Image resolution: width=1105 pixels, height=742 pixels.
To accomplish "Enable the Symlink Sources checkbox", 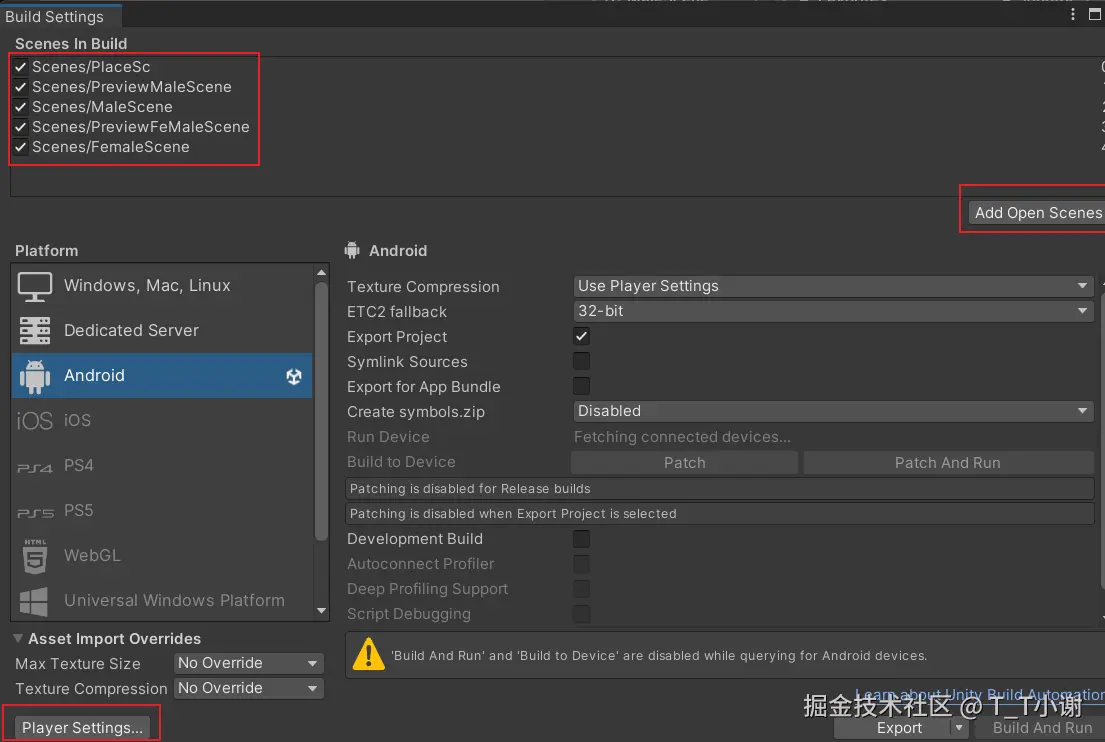I will (x=581, y=361).
